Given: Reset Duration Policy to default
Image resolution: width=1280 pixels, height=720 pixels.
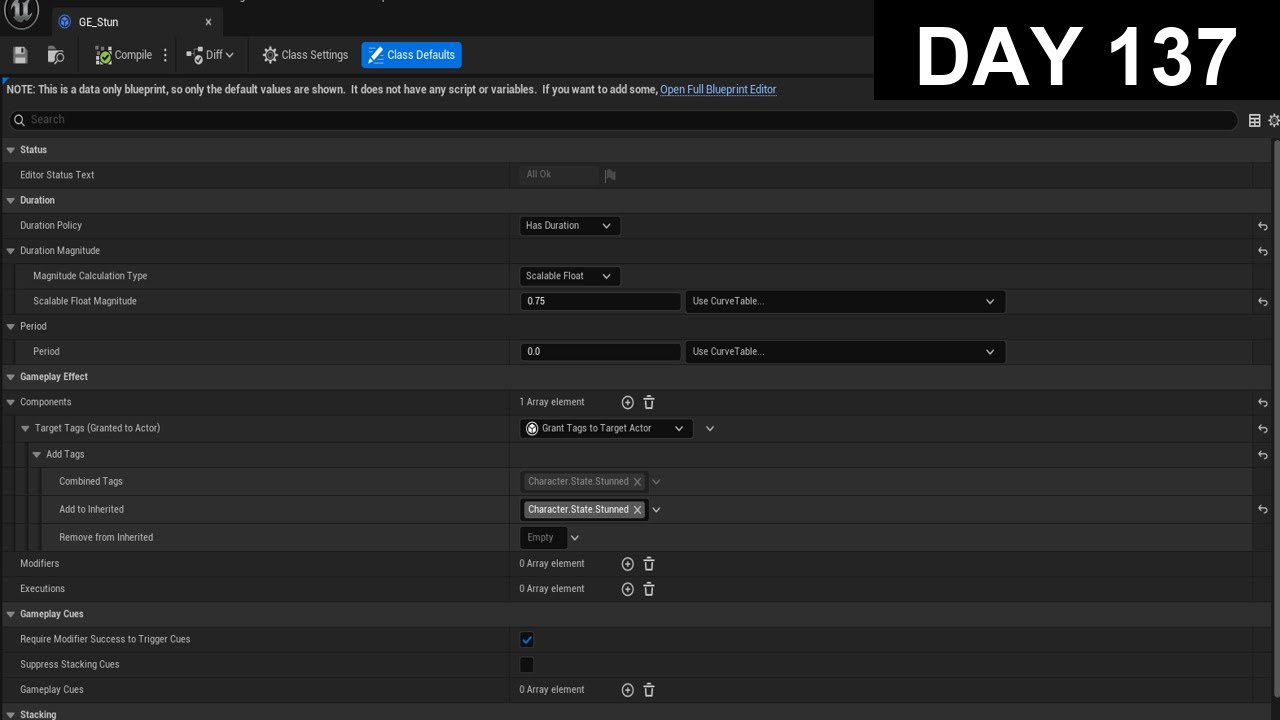Looking at the screenshot, I should point(1263,226).
